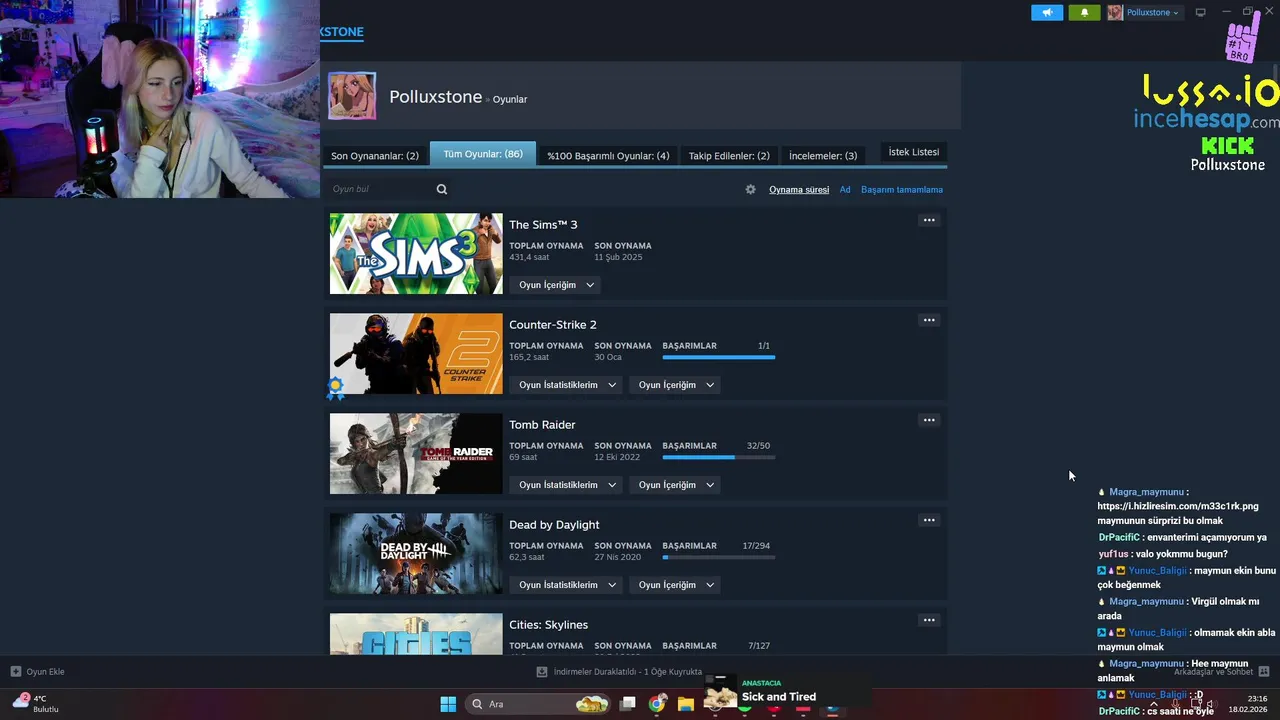Image resolution: width=1280 pixels, height=720 pixels.
Task: Switch to Takip Edilenler (2) tab
Action: tap(729, 156)
